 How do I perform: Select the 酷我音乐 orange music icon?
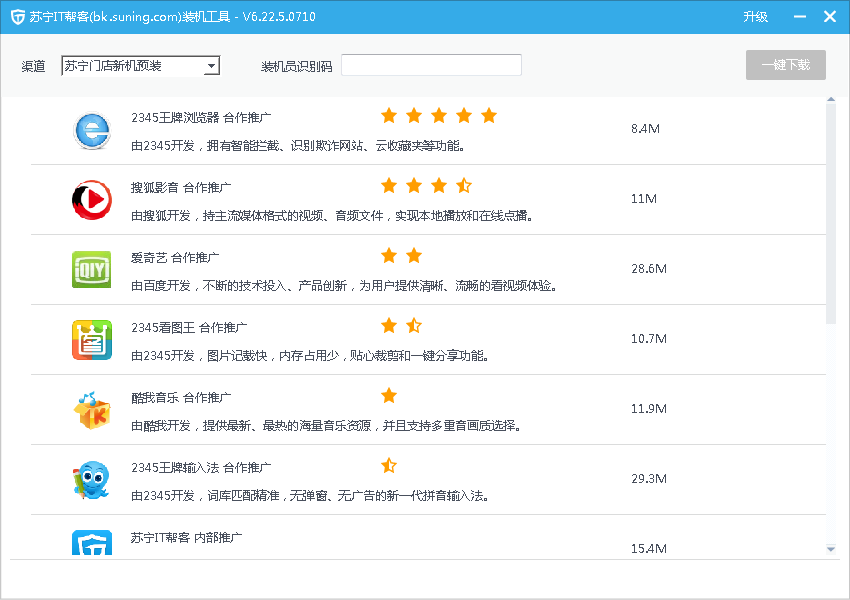[x=92, y=410]
